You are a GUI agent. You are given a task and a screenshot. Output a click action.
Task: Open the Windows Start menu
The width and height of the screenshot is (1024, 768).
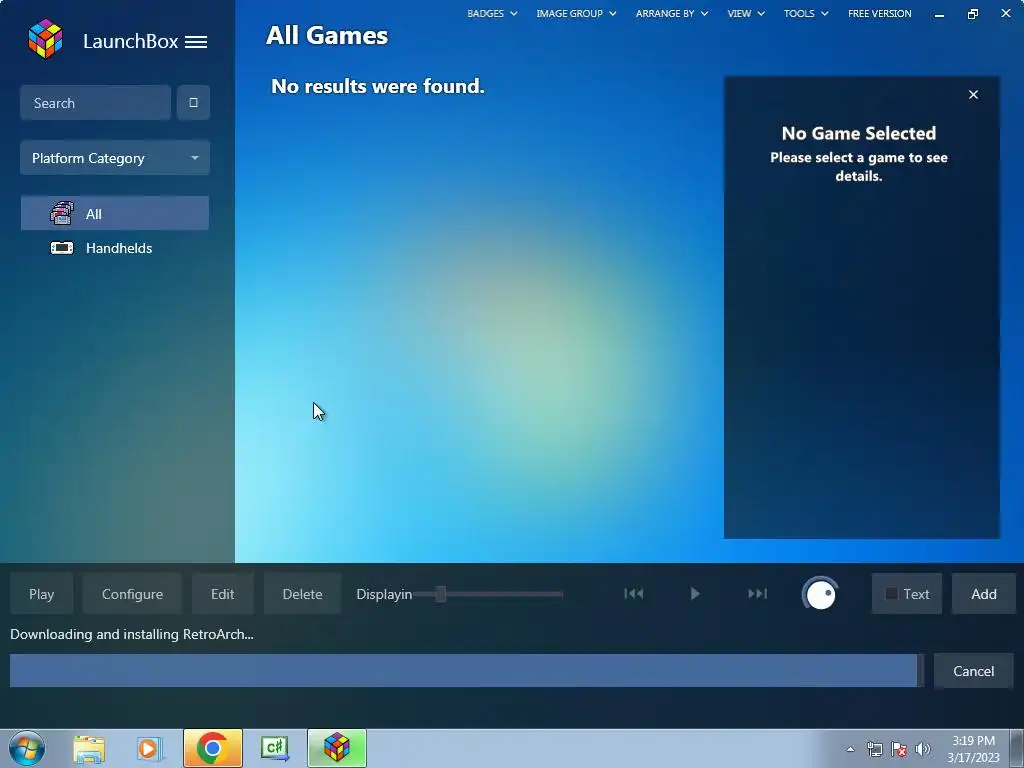(27, 748)
